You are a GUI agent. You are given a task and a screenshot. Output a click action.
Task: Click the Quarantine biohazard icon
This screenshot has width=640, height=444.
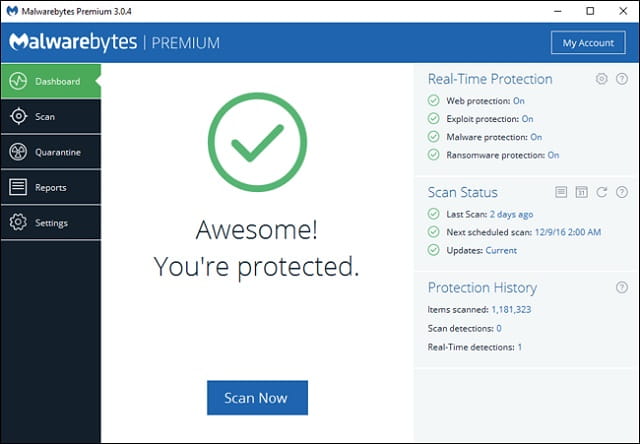tap(18, 152)
